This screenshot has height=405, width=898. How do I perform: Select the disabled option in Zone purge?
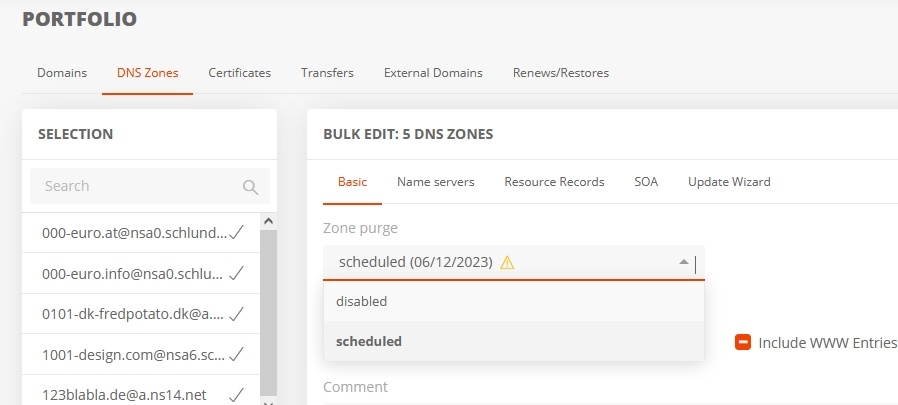point(514,301)
